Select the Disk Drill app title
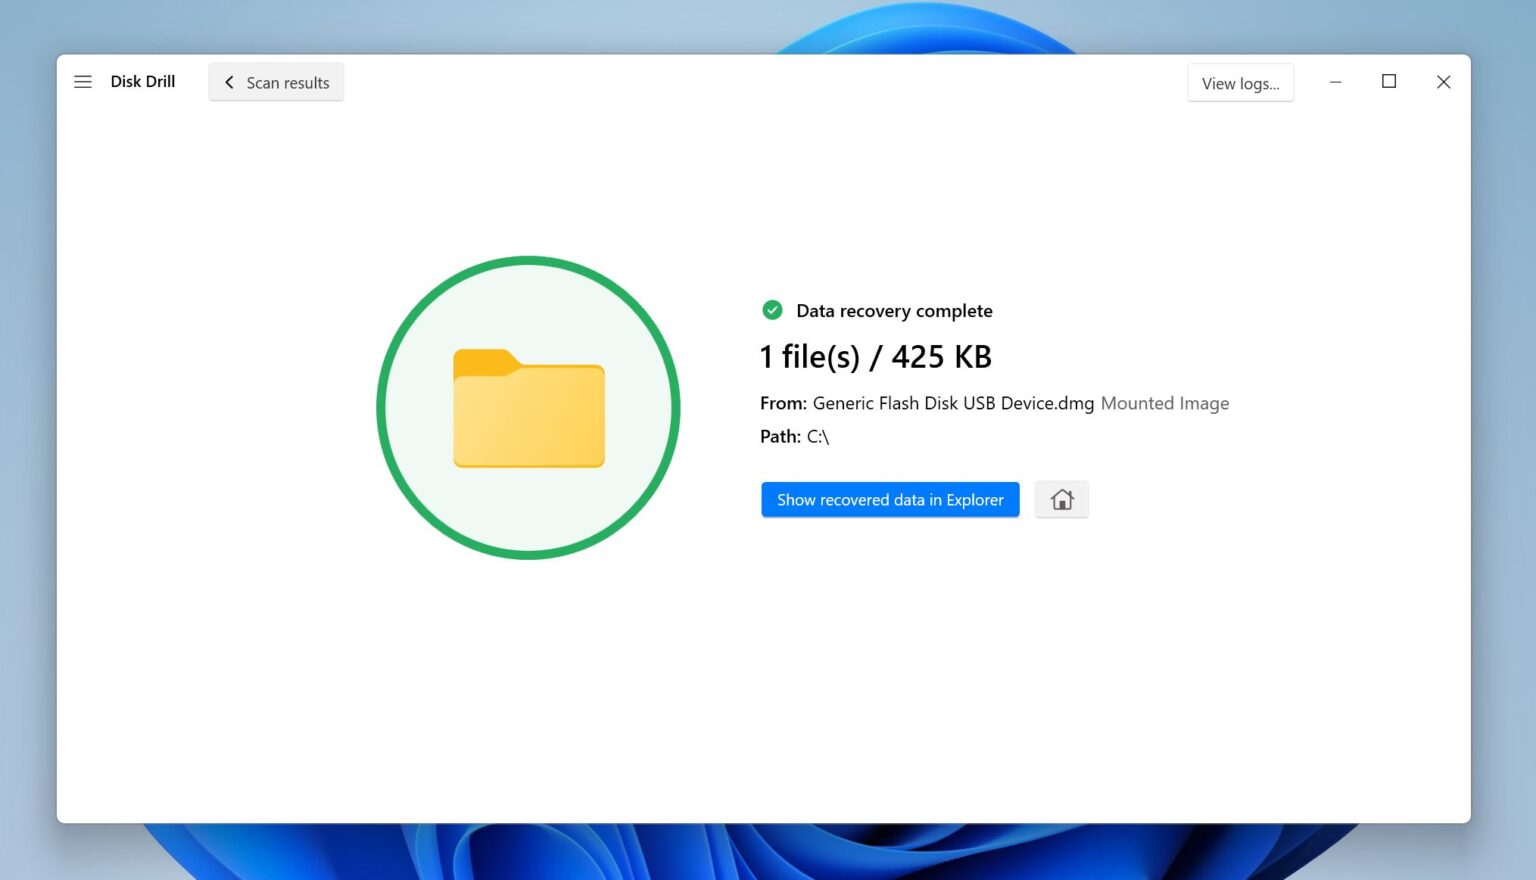Viewport: 1536px width, 880px height. tap(143, 81)
